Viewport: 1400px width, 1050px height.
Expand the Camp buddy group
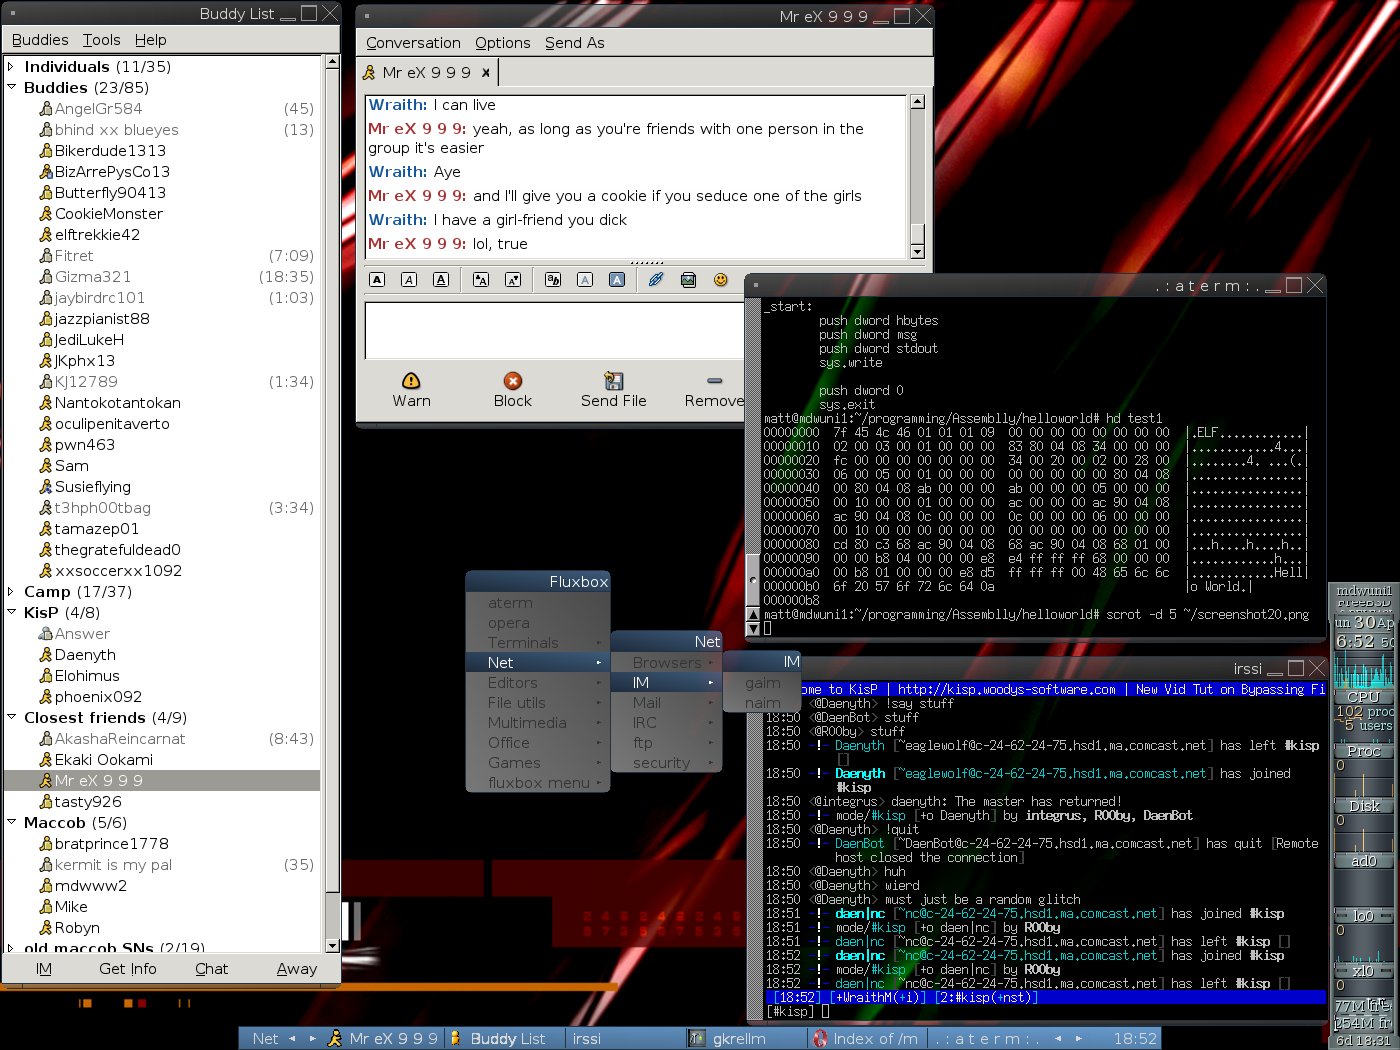tap(11, 592)
